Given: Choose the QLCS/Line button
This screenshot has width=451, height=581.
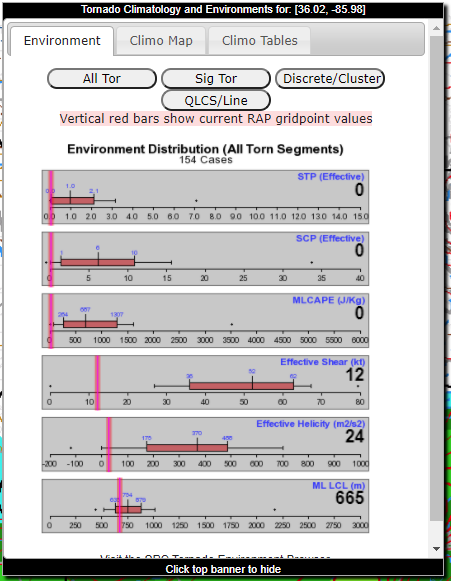Looking at the screenshot, I should click(x=216, y=100).
